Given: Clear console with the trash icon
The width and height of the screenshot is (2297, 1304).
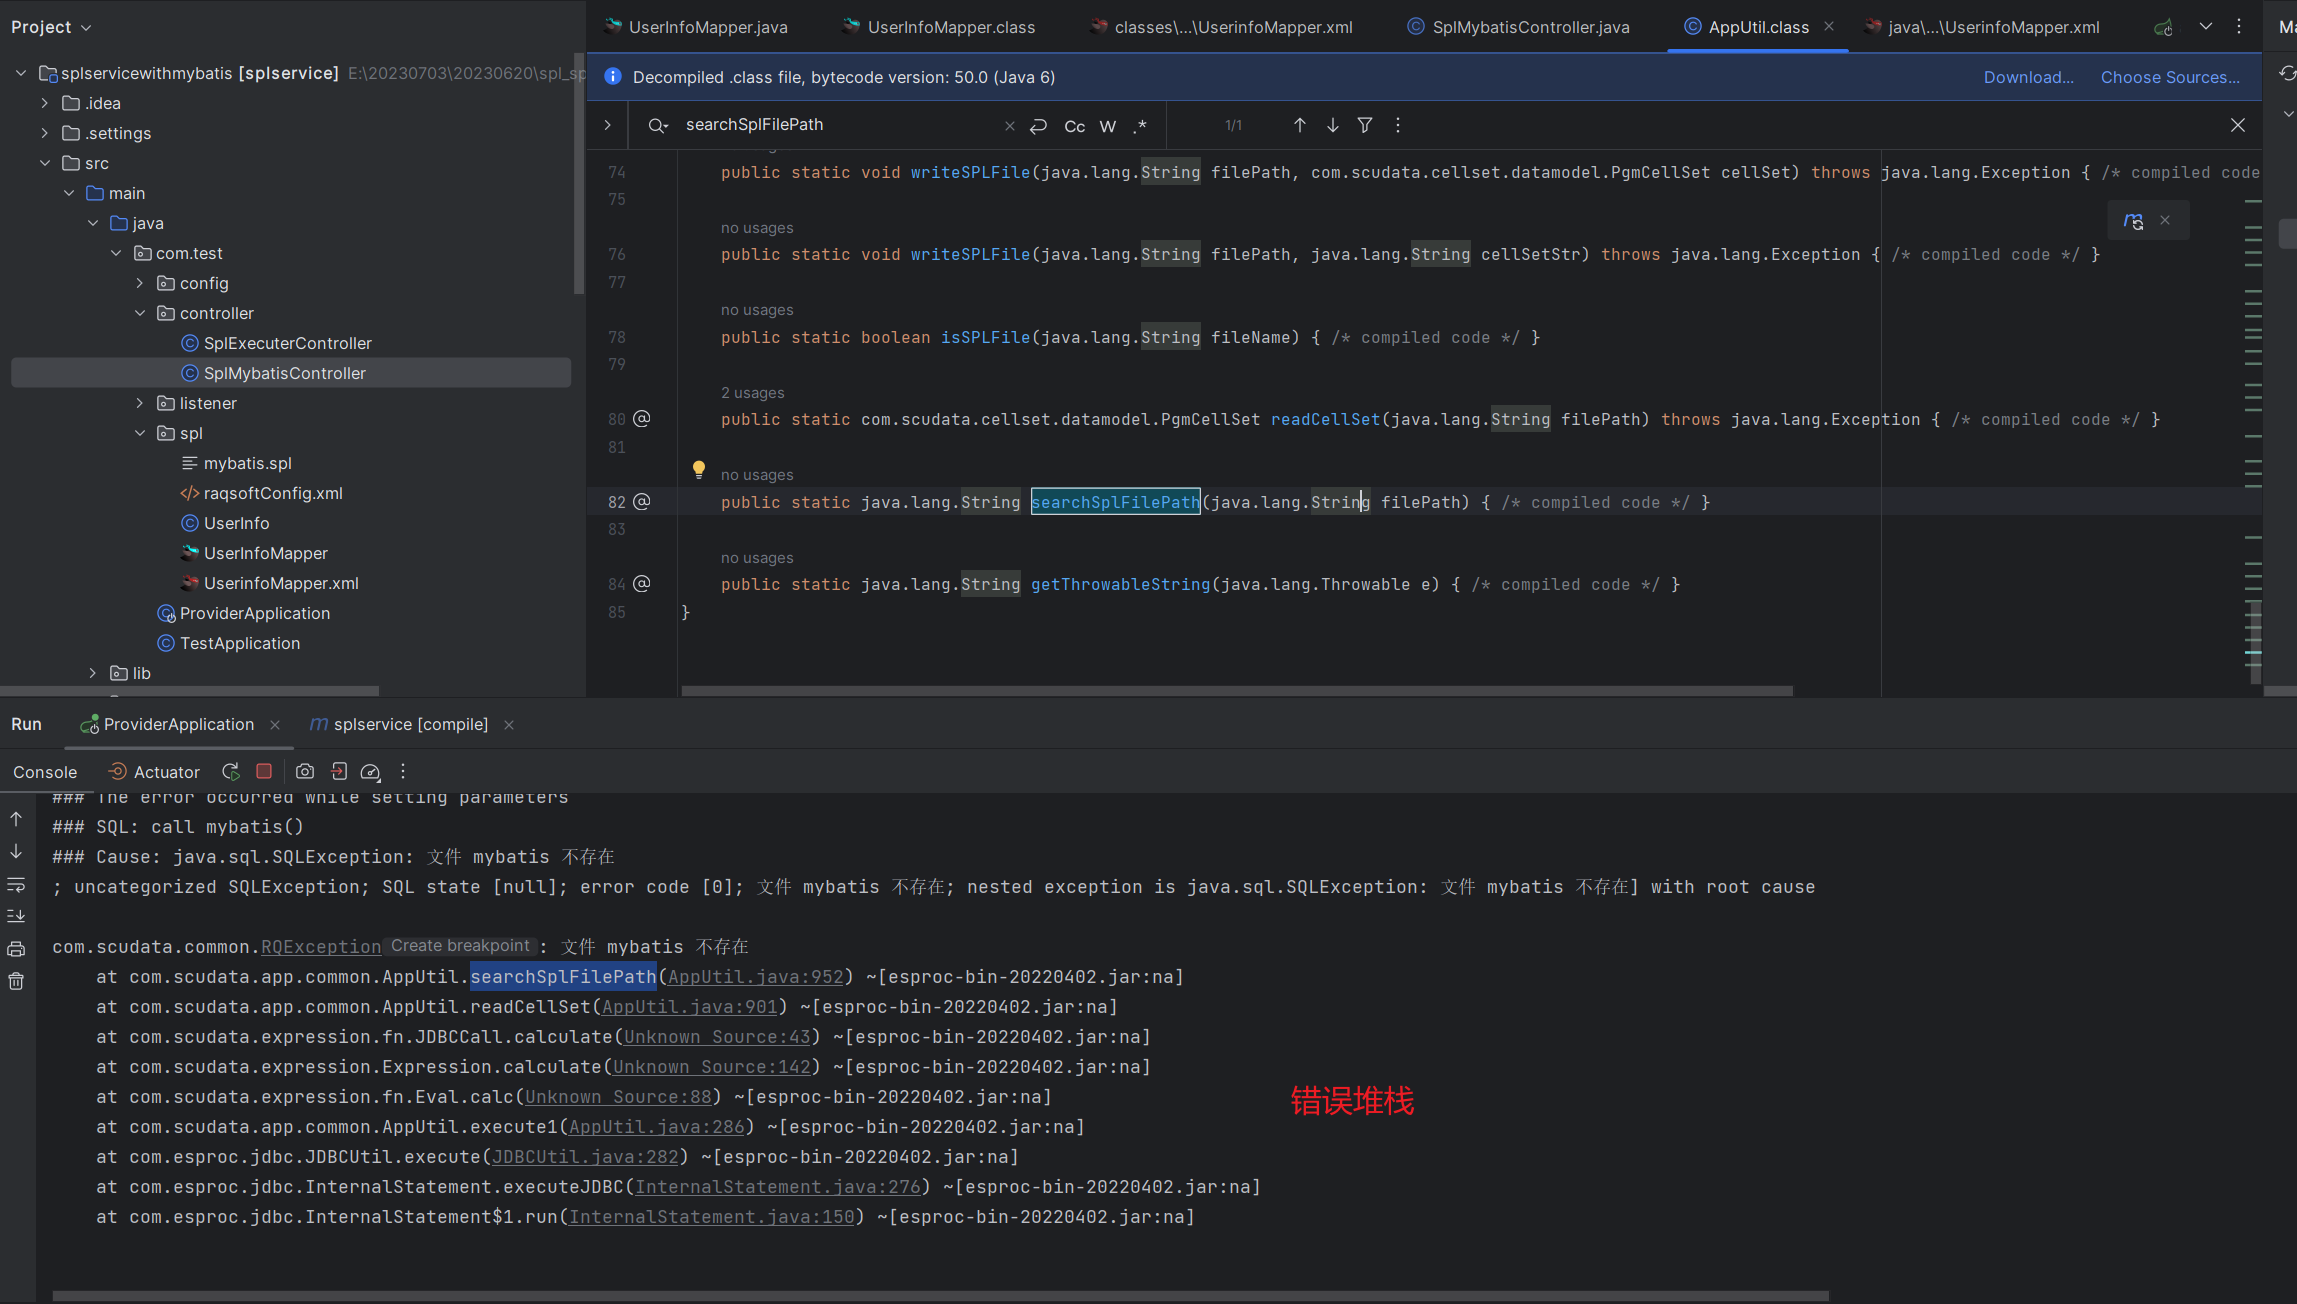Looking at the screenshot, I should click(x=16, y=981).
